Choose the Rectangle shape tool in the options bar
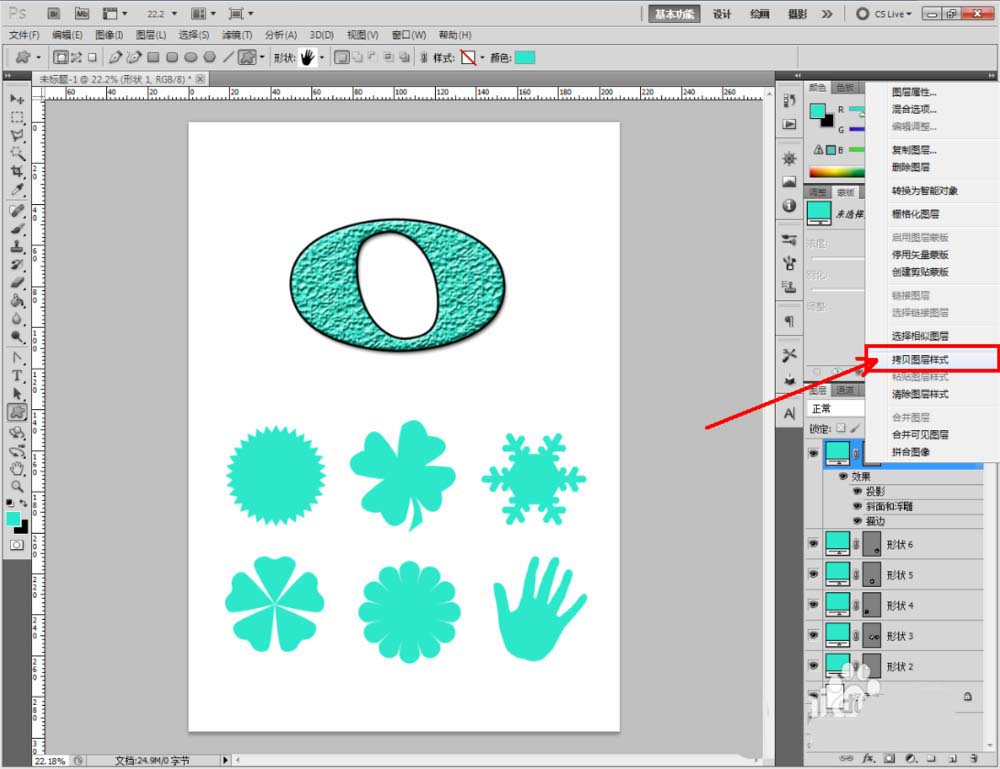The width and height of the screenshot is (1000, 769). click(153, 57)
